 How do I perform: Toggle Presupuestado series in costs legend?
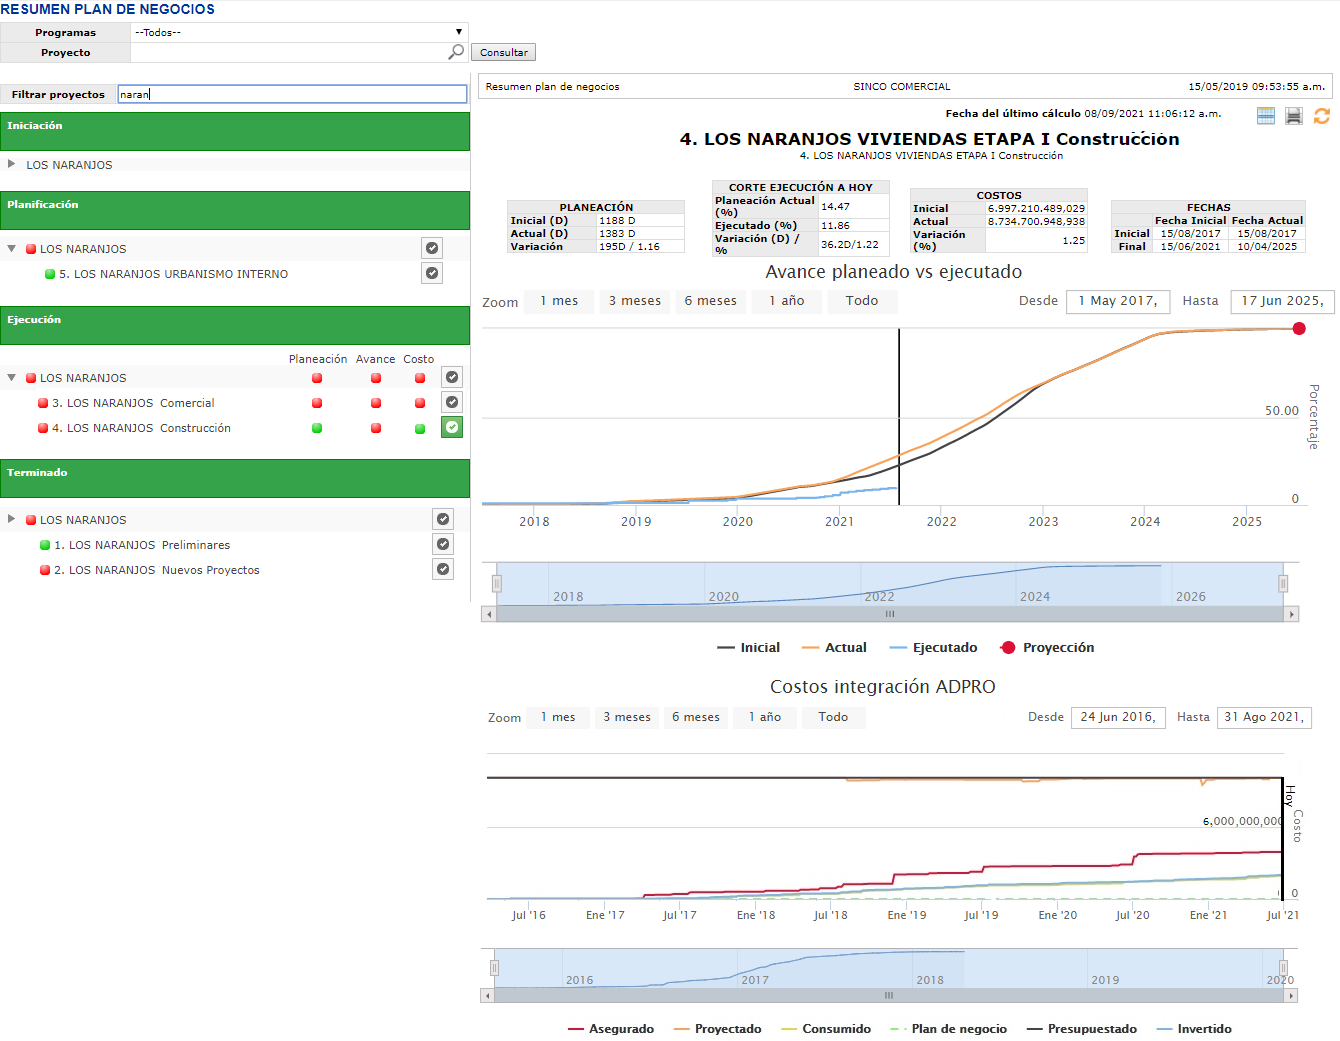pos(1082,1029)
